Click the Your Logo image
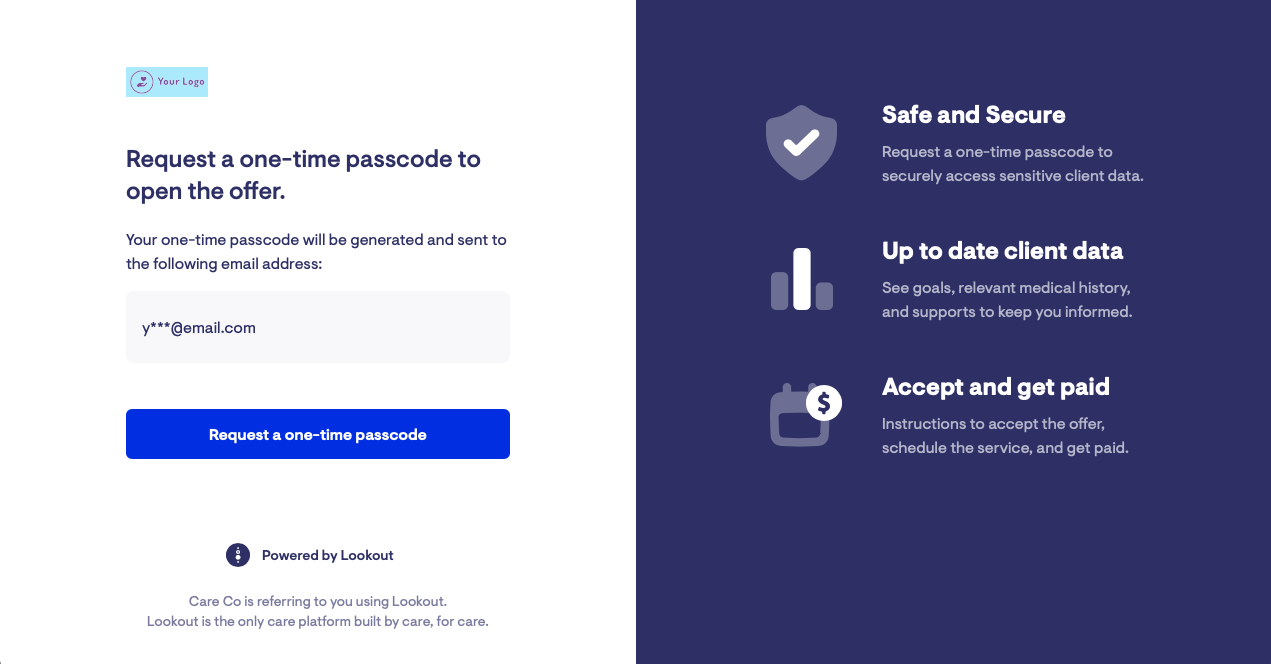 [x=167, y=82]
